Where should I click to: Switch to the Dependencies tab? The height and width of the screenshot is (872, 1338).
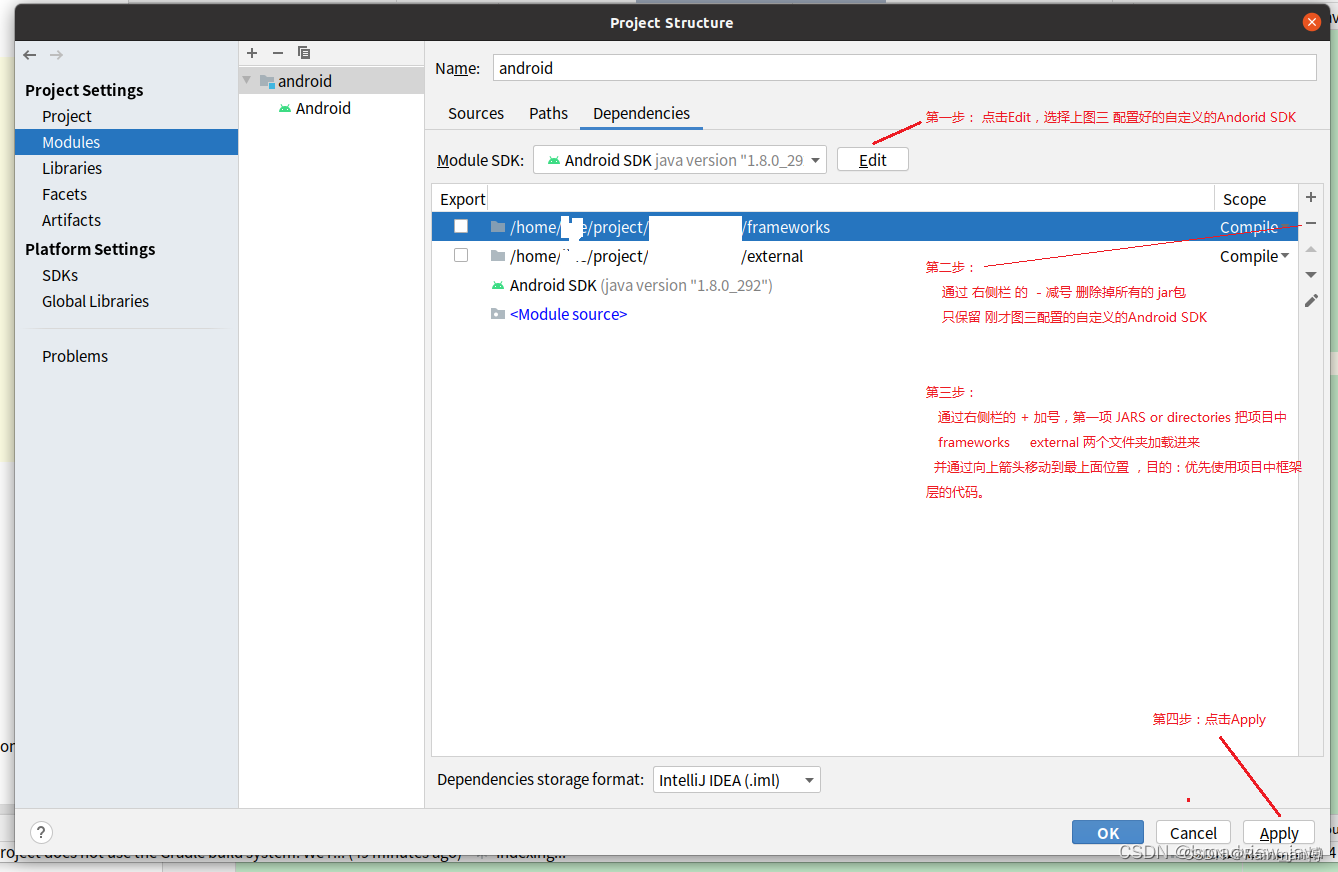click(x=641, y=113)
